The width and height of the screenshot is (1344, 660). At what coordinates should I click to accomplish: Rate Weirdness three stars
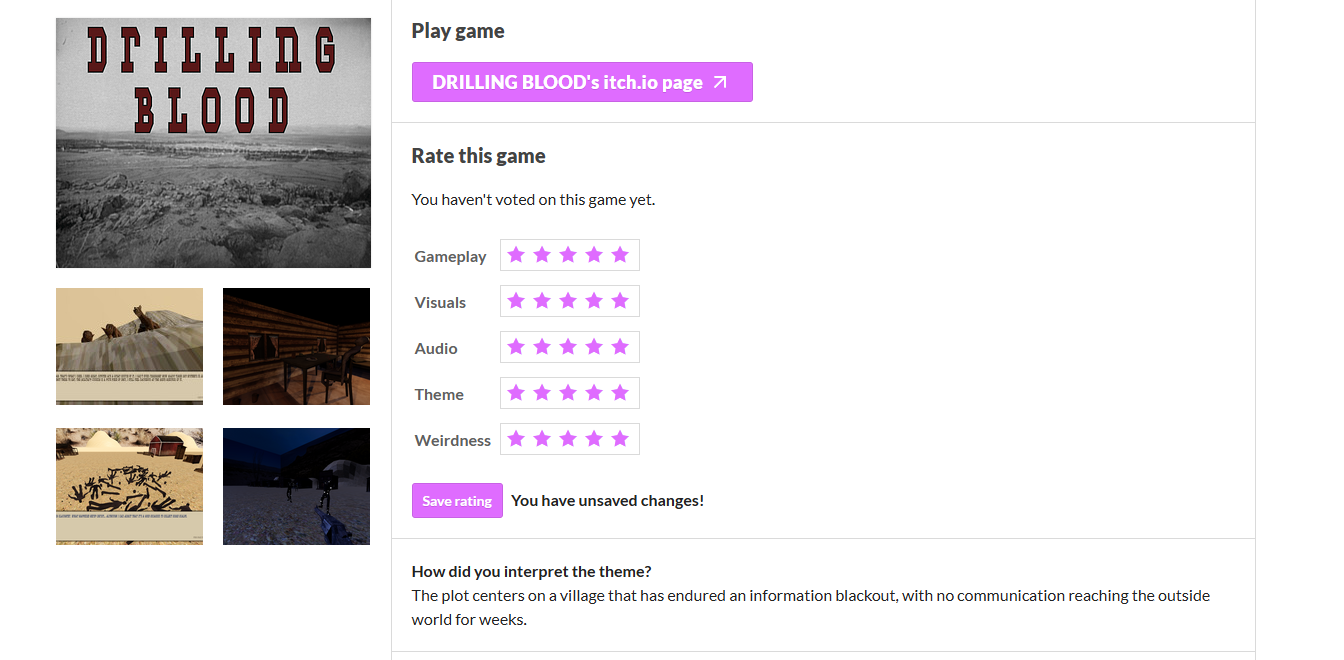click(x=568, y=439)
